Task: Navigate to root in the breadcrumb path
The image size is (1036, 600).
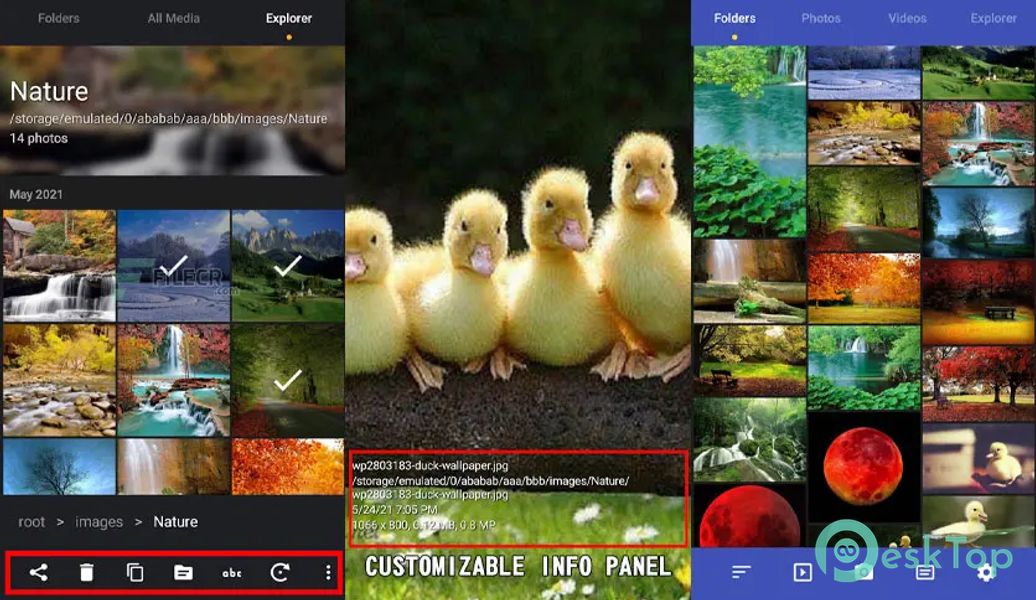Action: pos(32,522)
